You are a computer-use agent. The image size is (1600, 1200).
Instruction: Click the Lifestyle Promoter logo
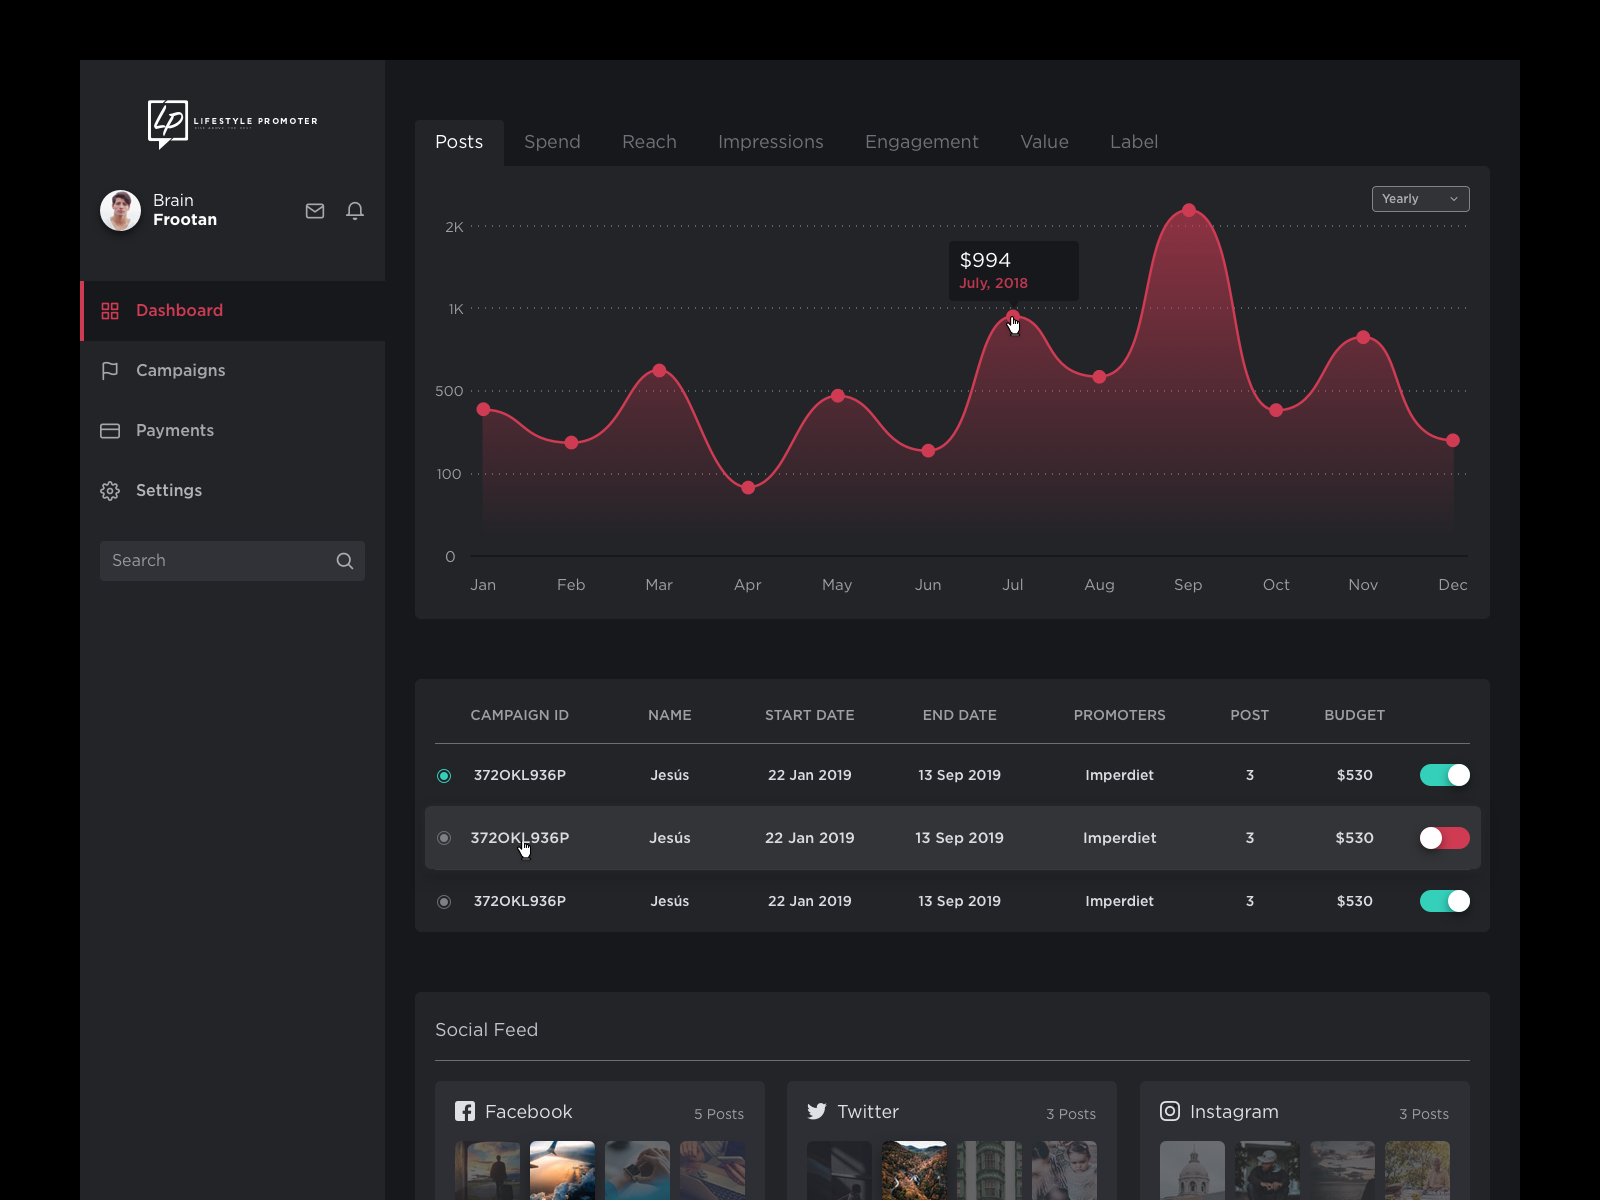click(x=232, y=123)
